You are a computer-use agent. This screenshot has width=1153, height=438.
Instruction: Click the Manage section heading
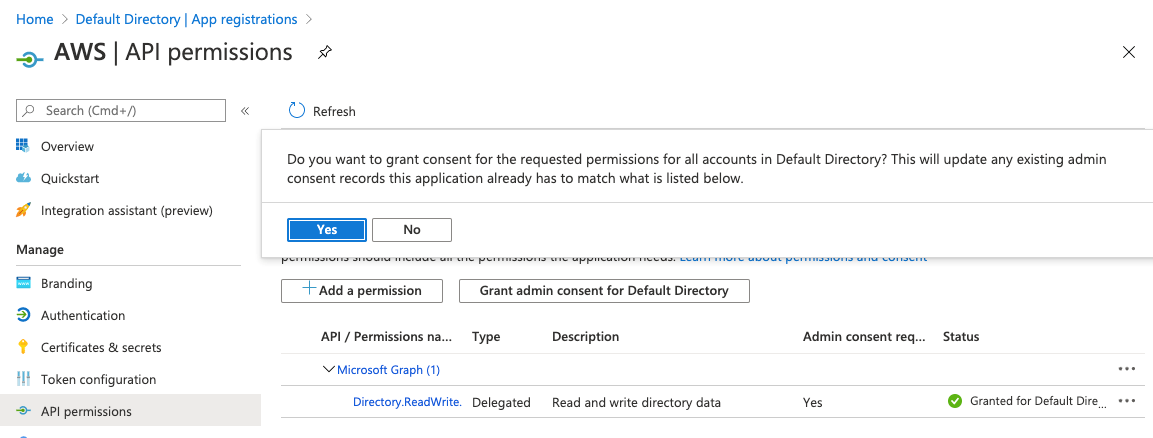point(40,250)
